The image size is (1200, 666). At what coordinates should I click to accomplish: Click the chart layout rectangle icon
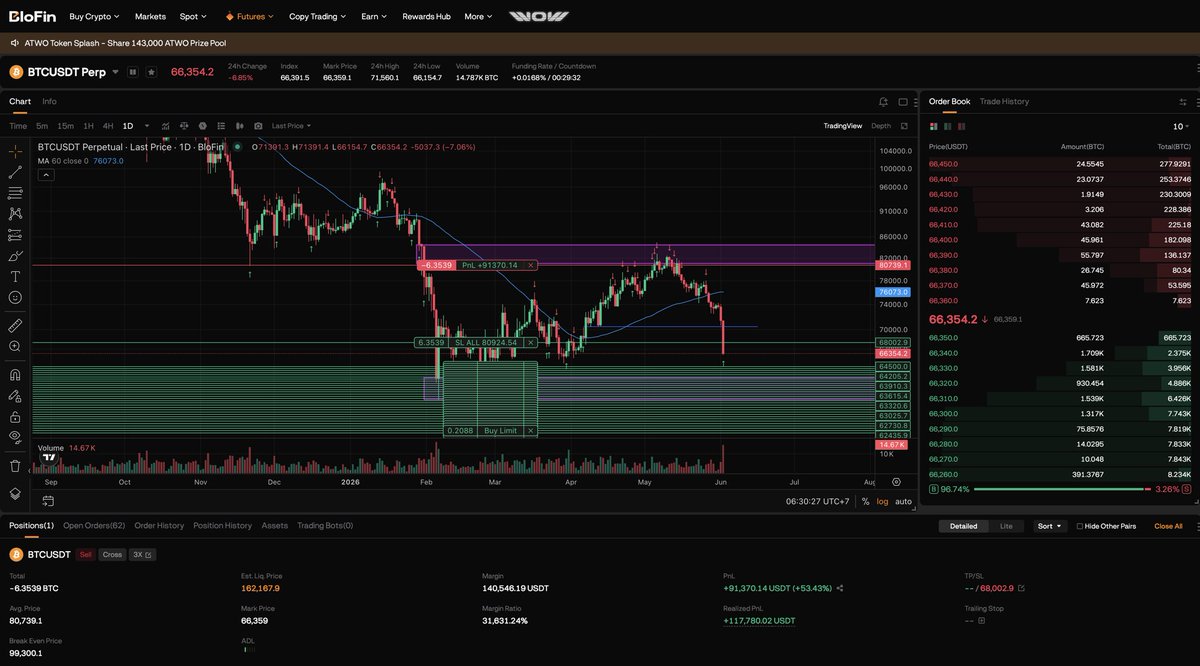pos(902,101)
